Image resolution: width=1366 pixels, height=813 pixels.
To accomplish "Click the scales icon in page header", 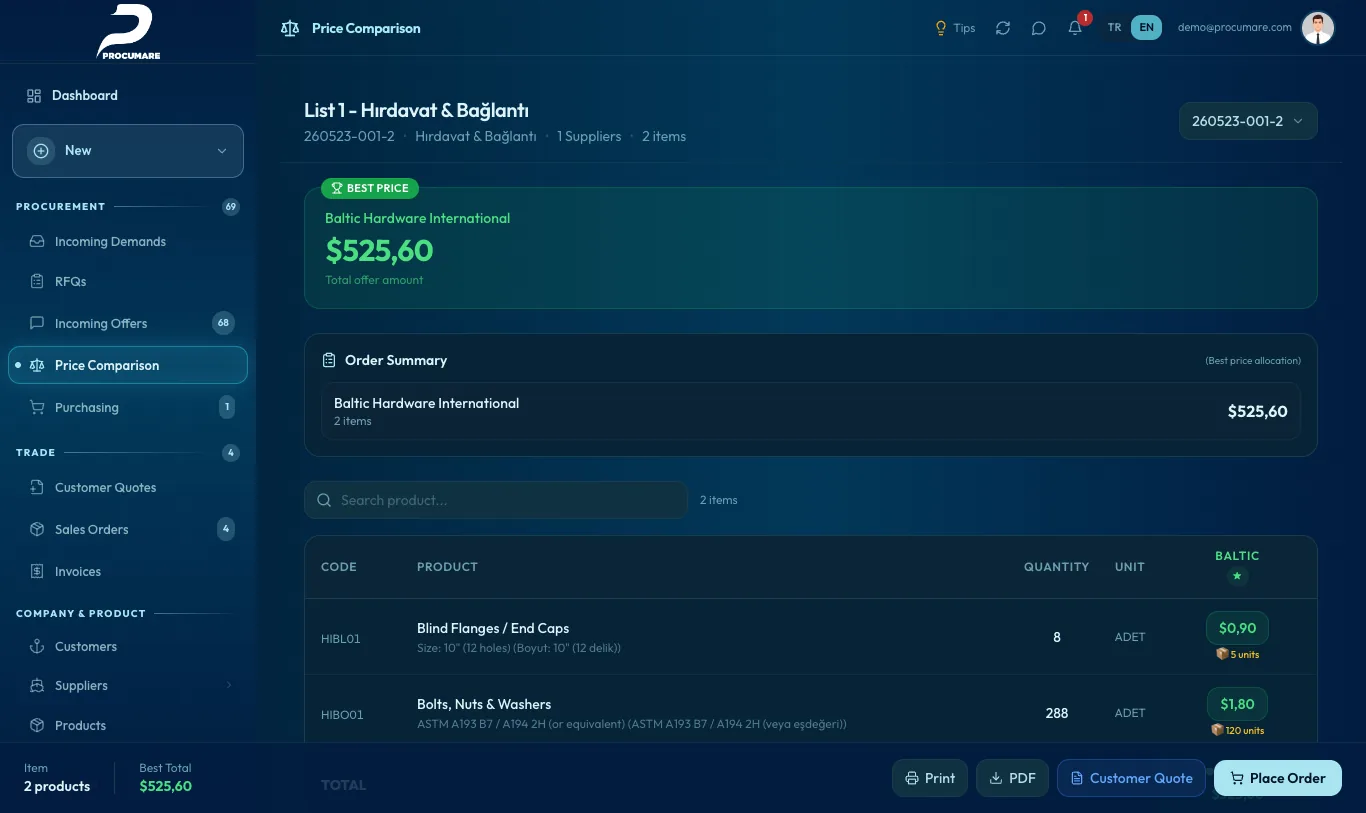I will pos(290,29).
